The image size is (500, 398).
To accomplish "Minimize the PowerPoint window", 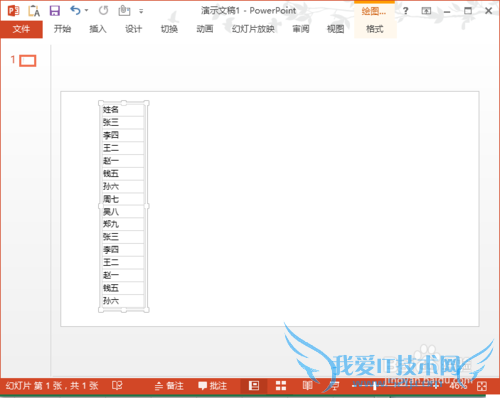I will point(447,11).
